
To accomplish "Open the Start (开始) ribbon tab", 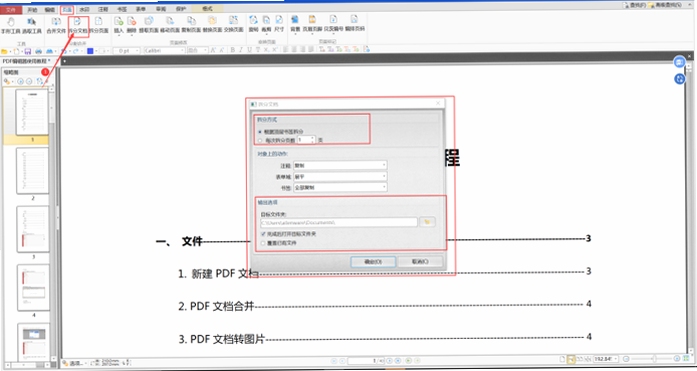I will click(x=32, y=9).
